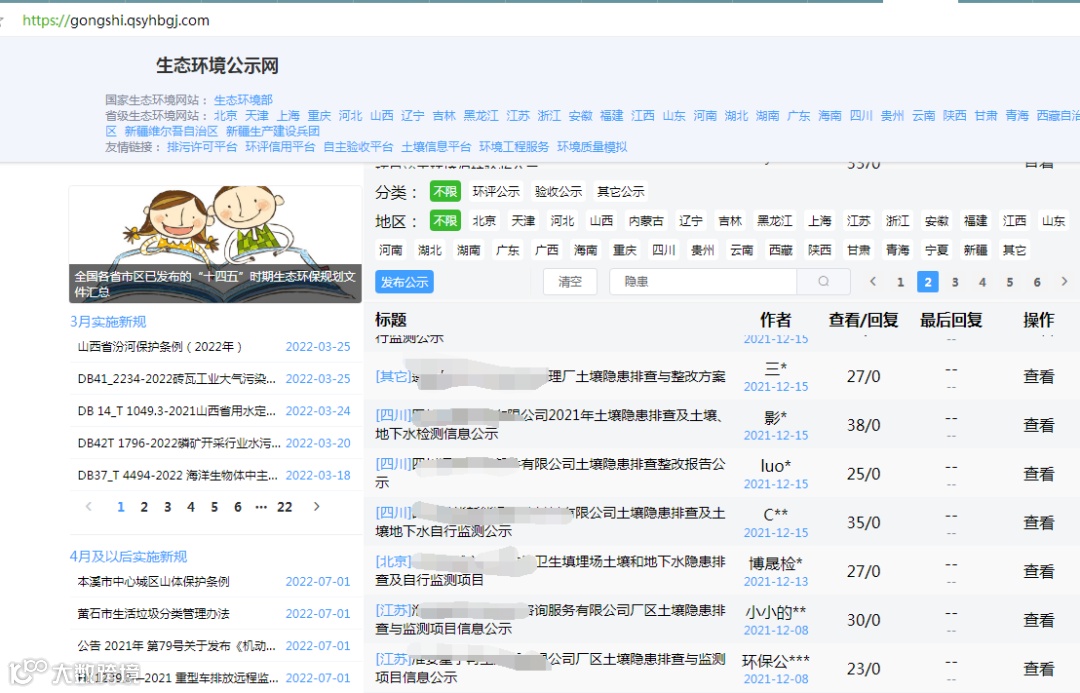Viewport: 1080px width, 693px height.
Task: Click the 3月实施新规 section heading
Action: pos(108,322)
